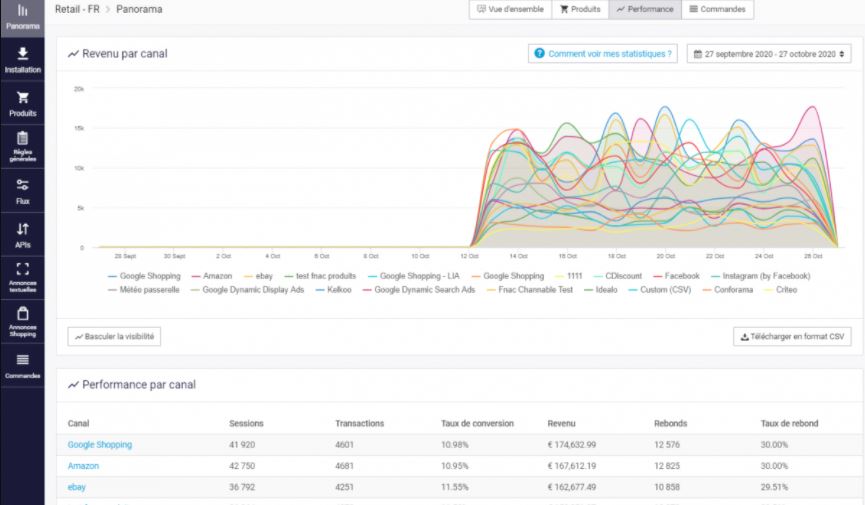The width and height of the screenshot is (865, 505).
Task: Toggle Conforama series in legend
Action: tap(728, 290)
